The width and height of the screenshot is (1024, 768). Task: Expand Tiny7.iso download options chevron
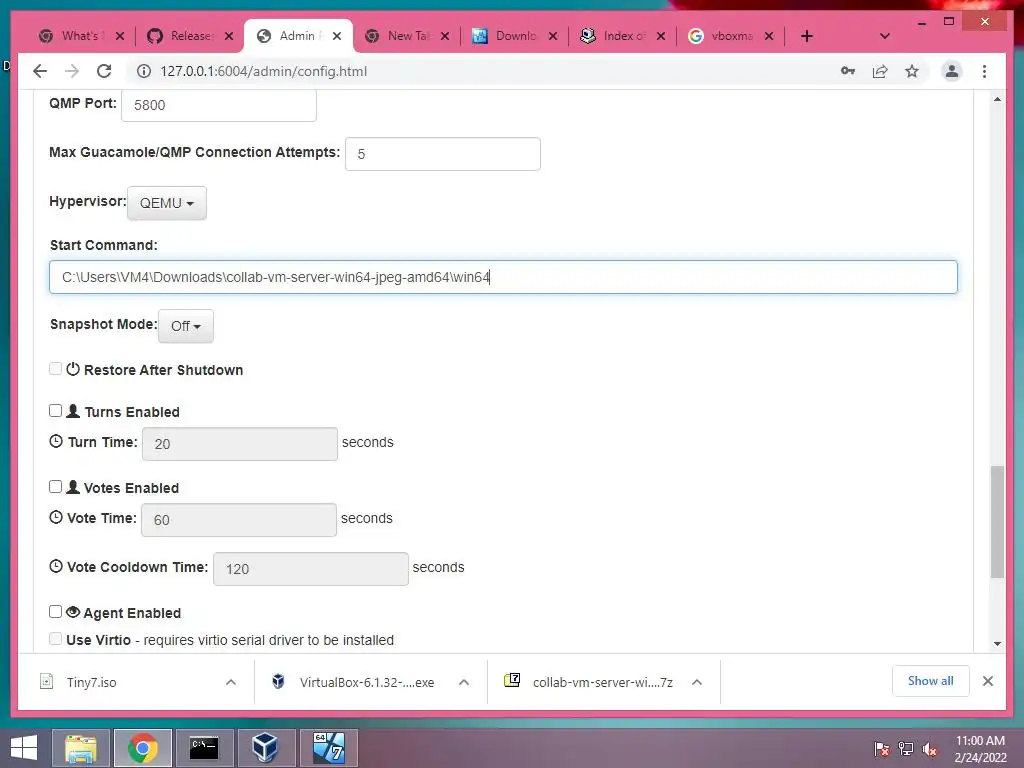pos(231,682)
